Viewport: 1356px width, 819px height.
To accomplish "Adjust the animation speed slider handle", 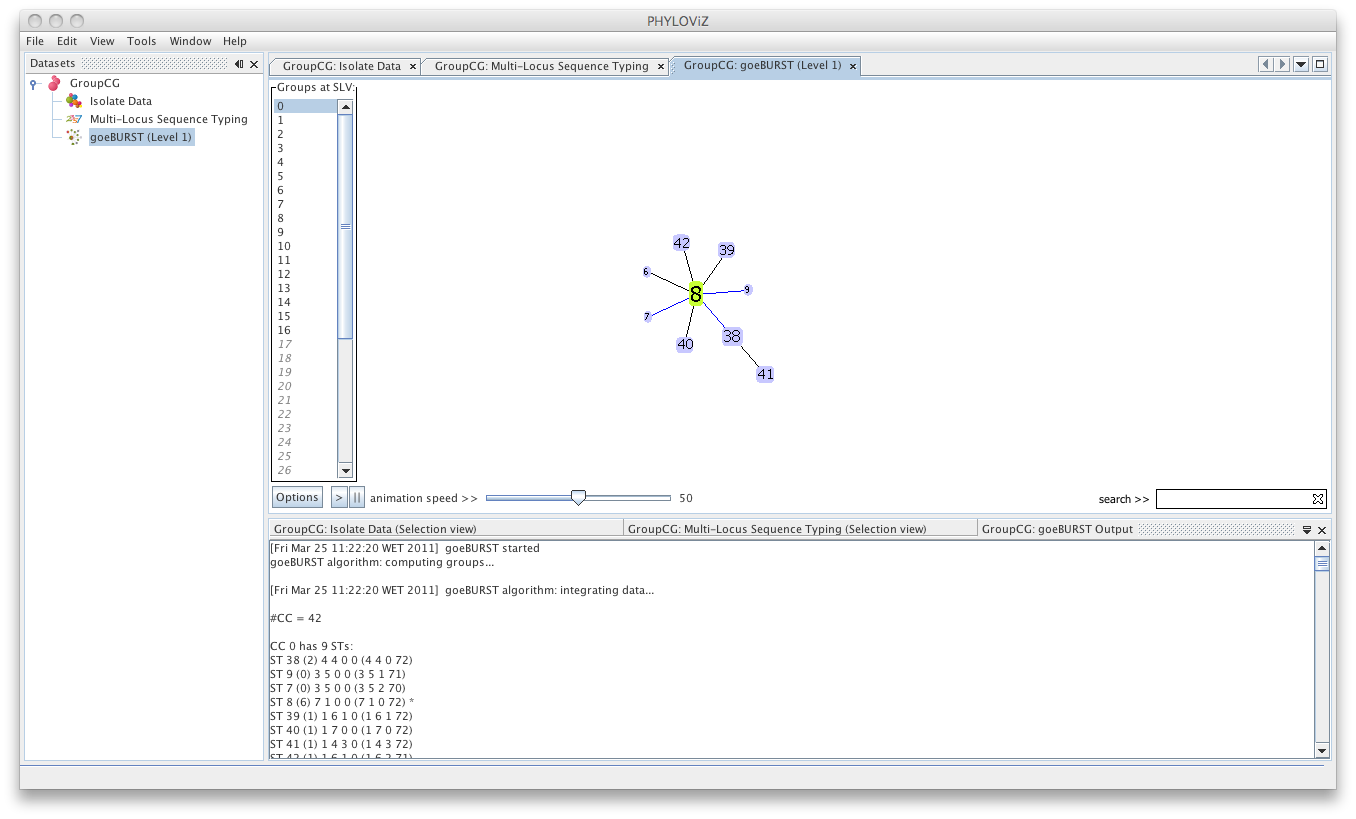I will click(578, 497).
